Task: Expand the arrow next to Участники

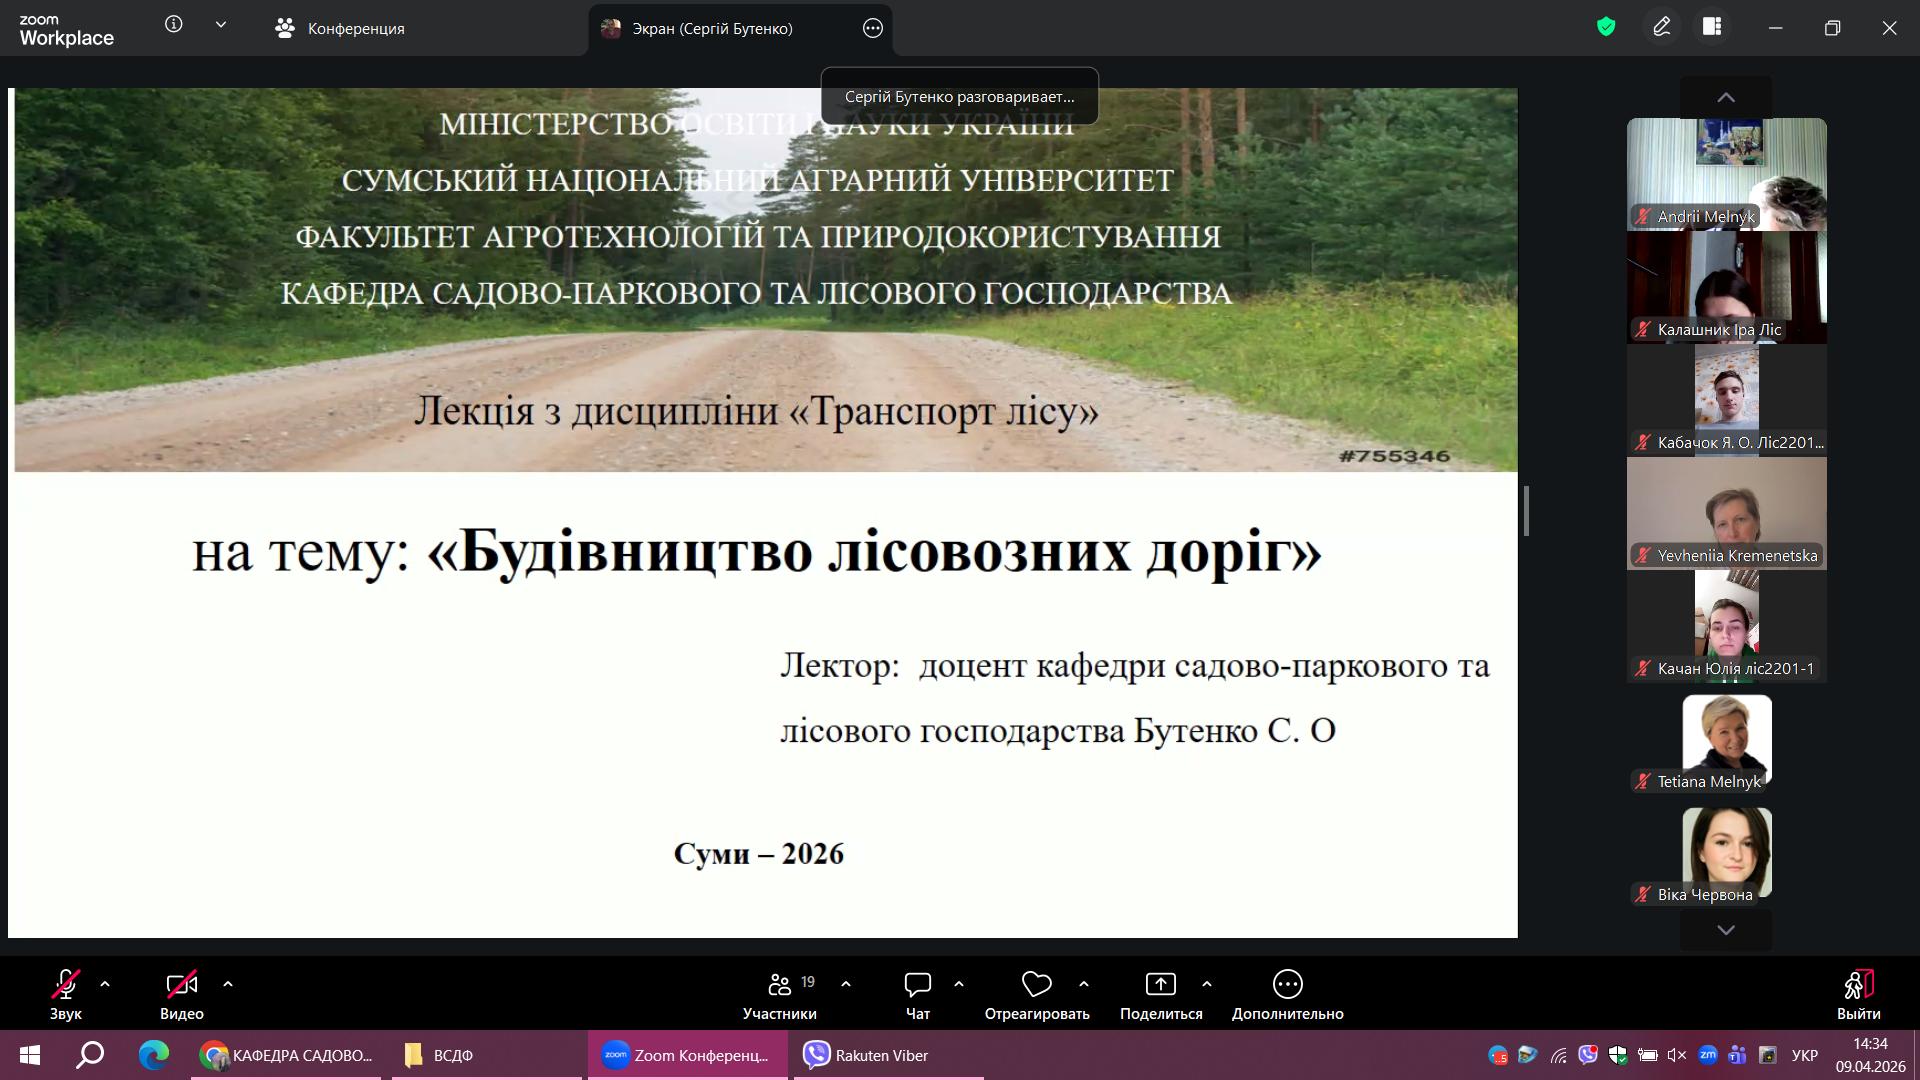Action: point(846,984)
